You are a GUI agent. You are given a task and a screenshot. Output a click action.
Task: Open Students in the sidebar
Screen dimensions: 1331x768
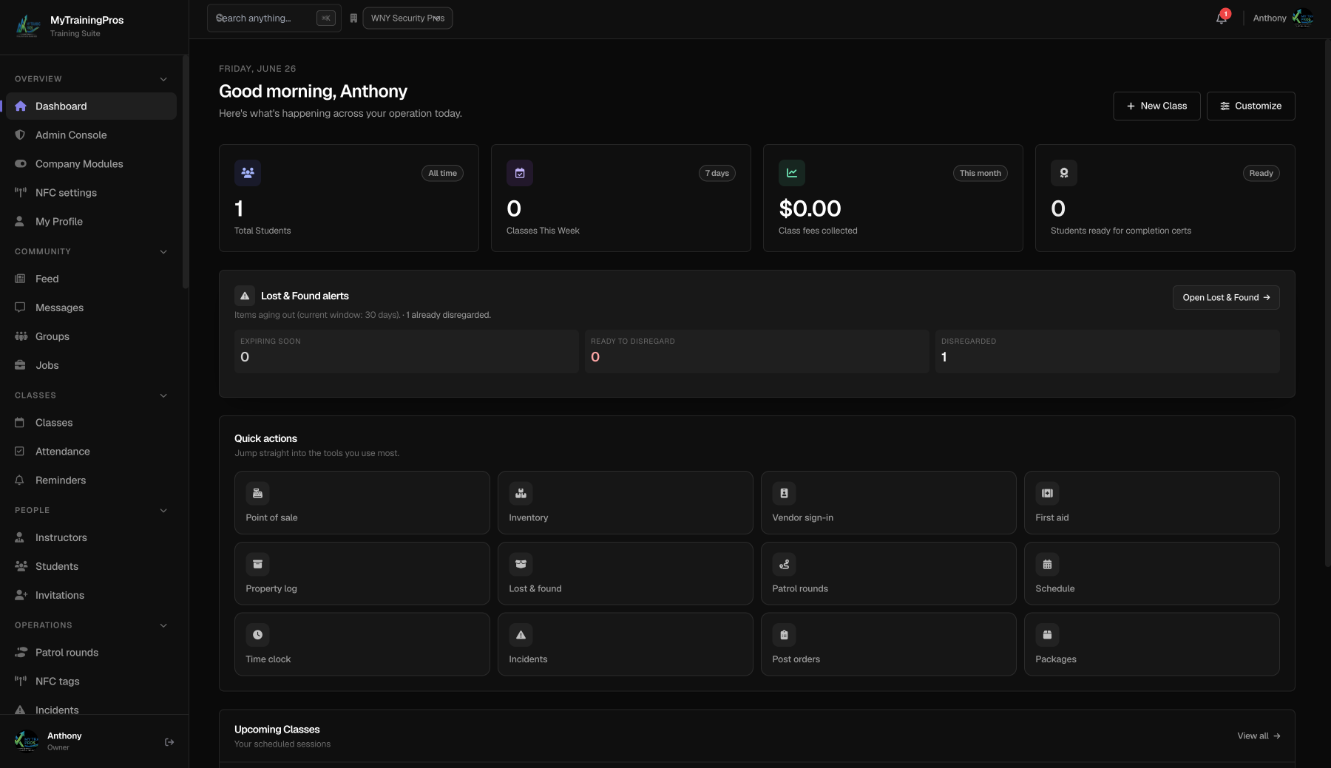(91, 567)
